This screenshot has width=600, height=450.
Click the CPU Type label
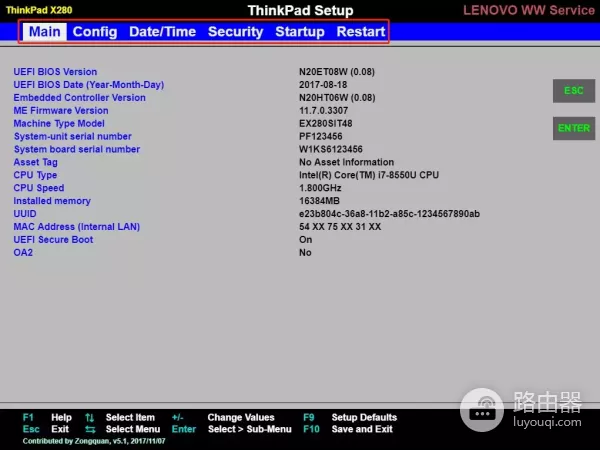coord(35,175)
